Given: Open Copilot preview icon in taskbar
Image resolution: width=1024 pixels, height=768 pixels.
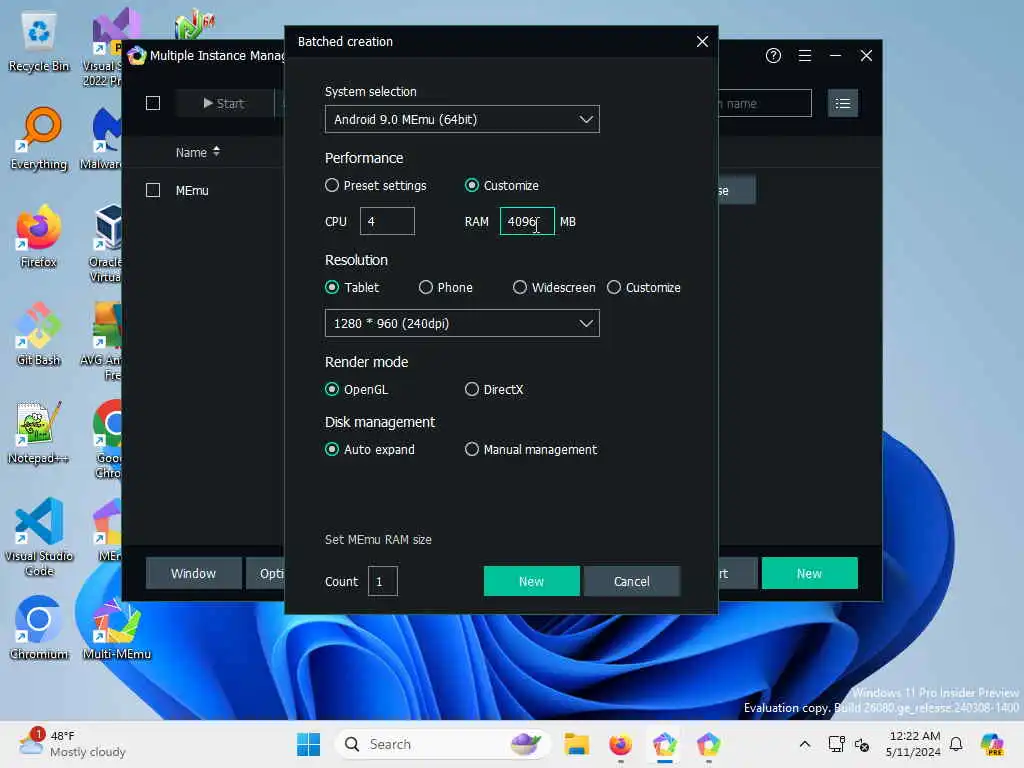Looking at the screenshot, I should pos(991,744).
